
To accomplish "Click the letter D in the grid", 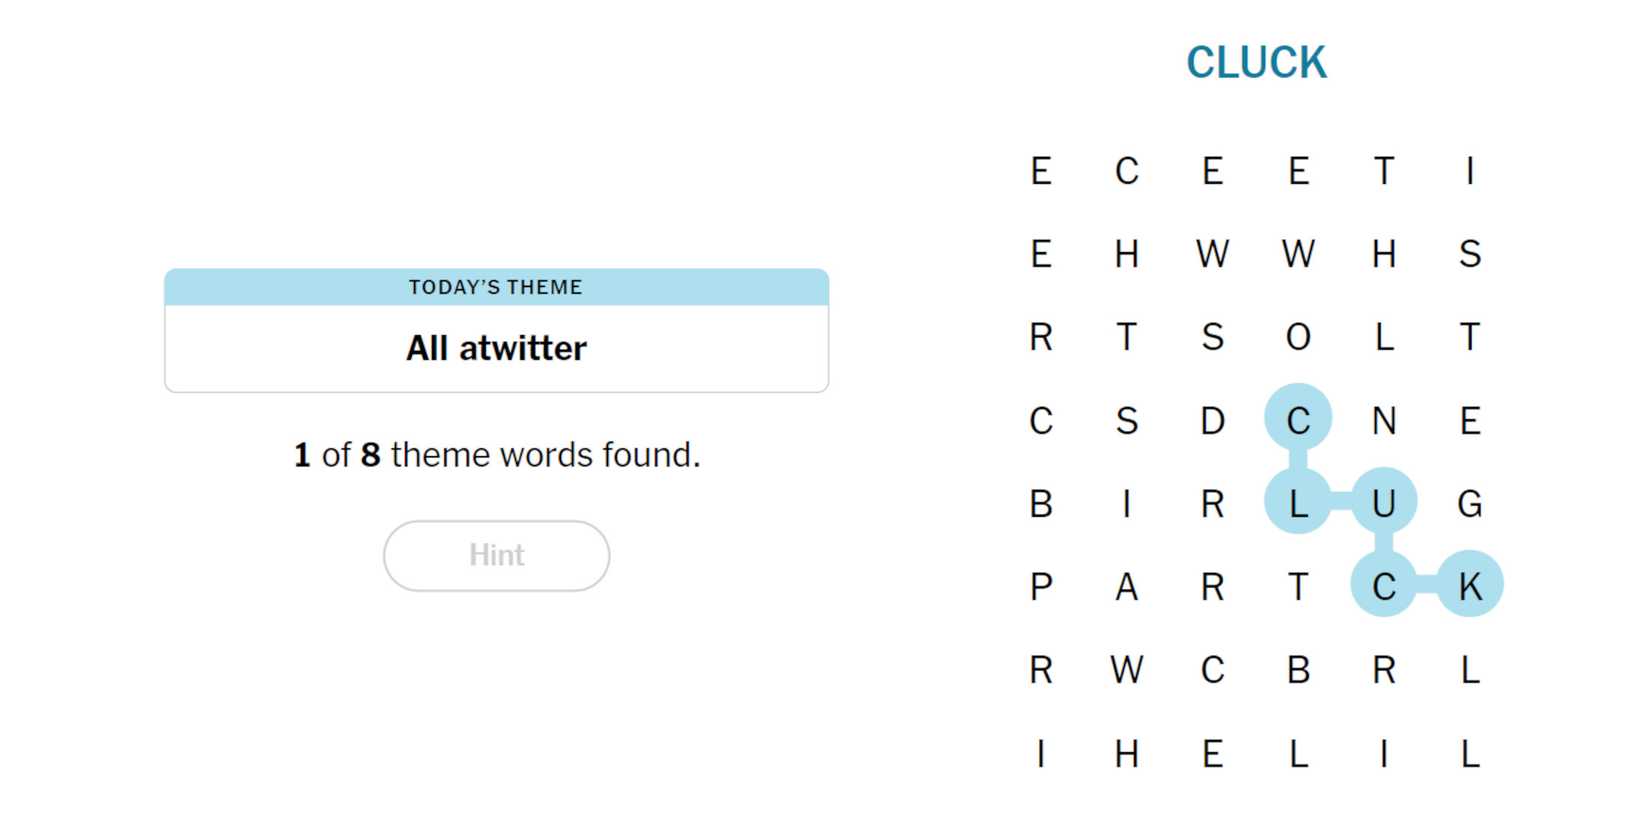I will point(1212,421).
